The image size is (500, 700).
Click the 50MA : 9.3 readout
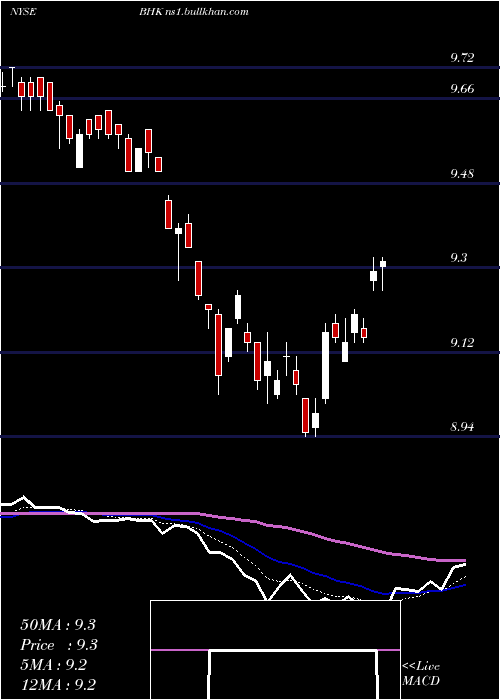pyautogui.click(x=58, y=625)
